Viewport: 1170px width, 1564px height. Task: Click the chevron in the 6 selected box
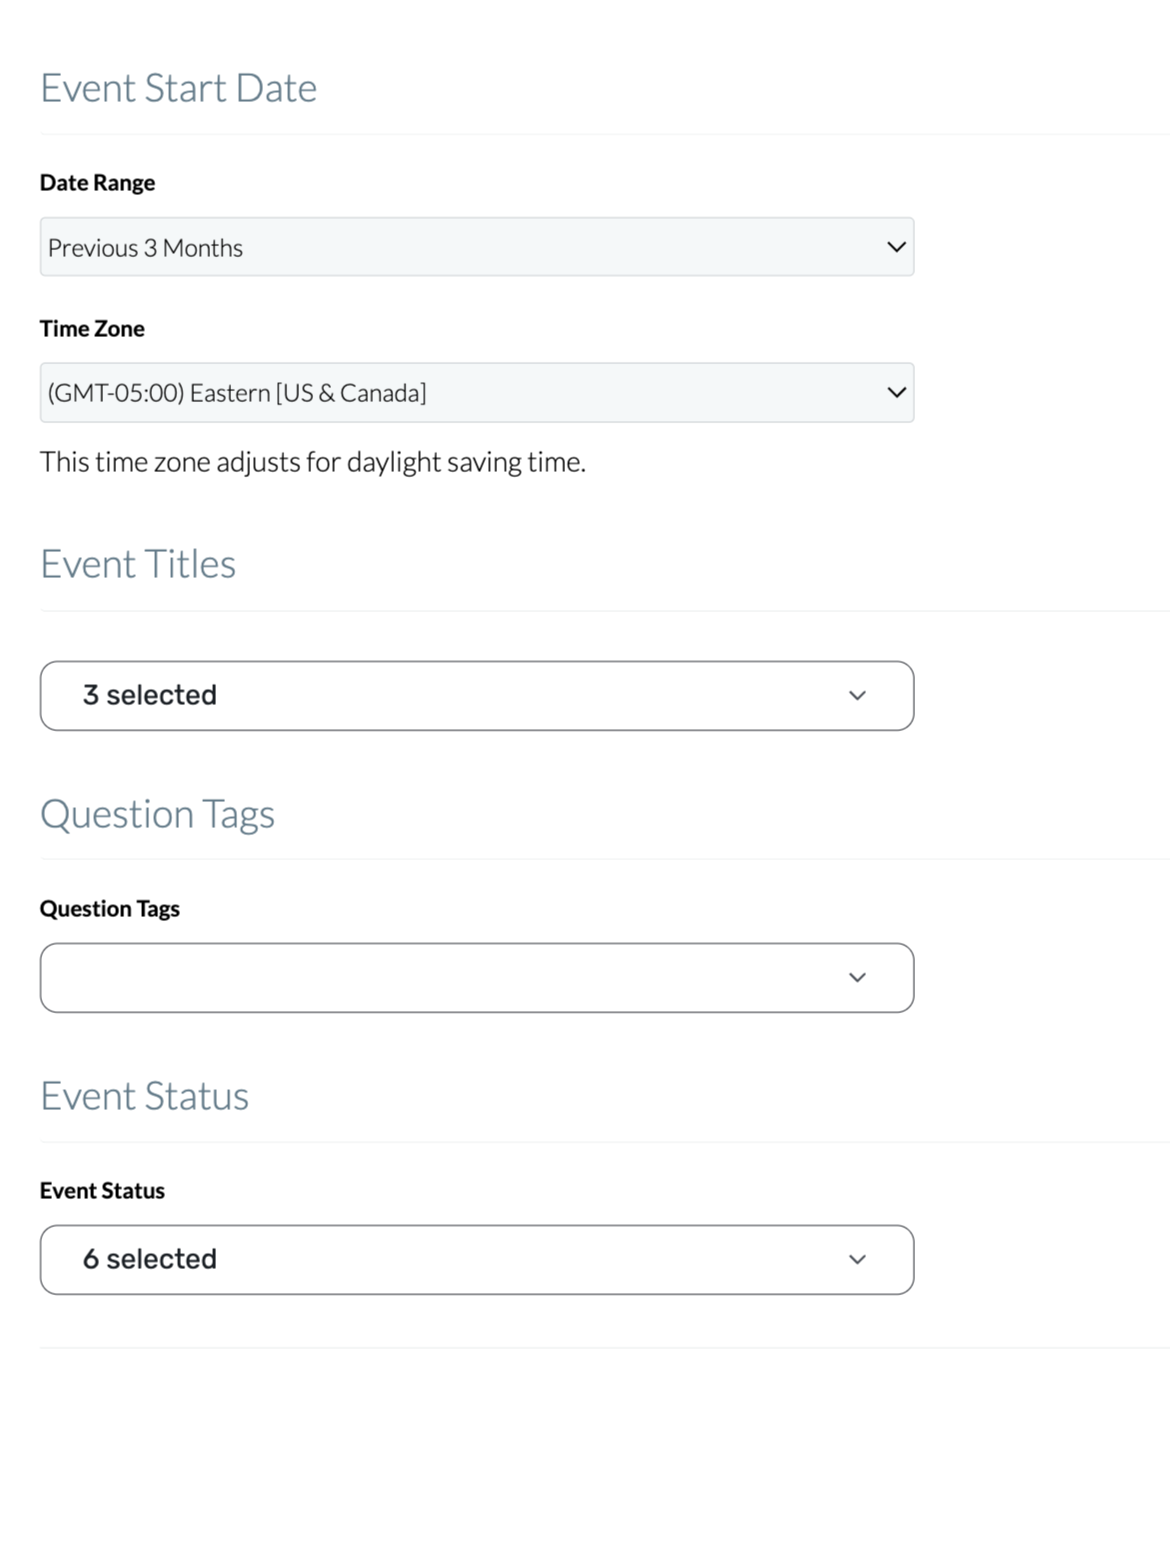click(857, 1259)
